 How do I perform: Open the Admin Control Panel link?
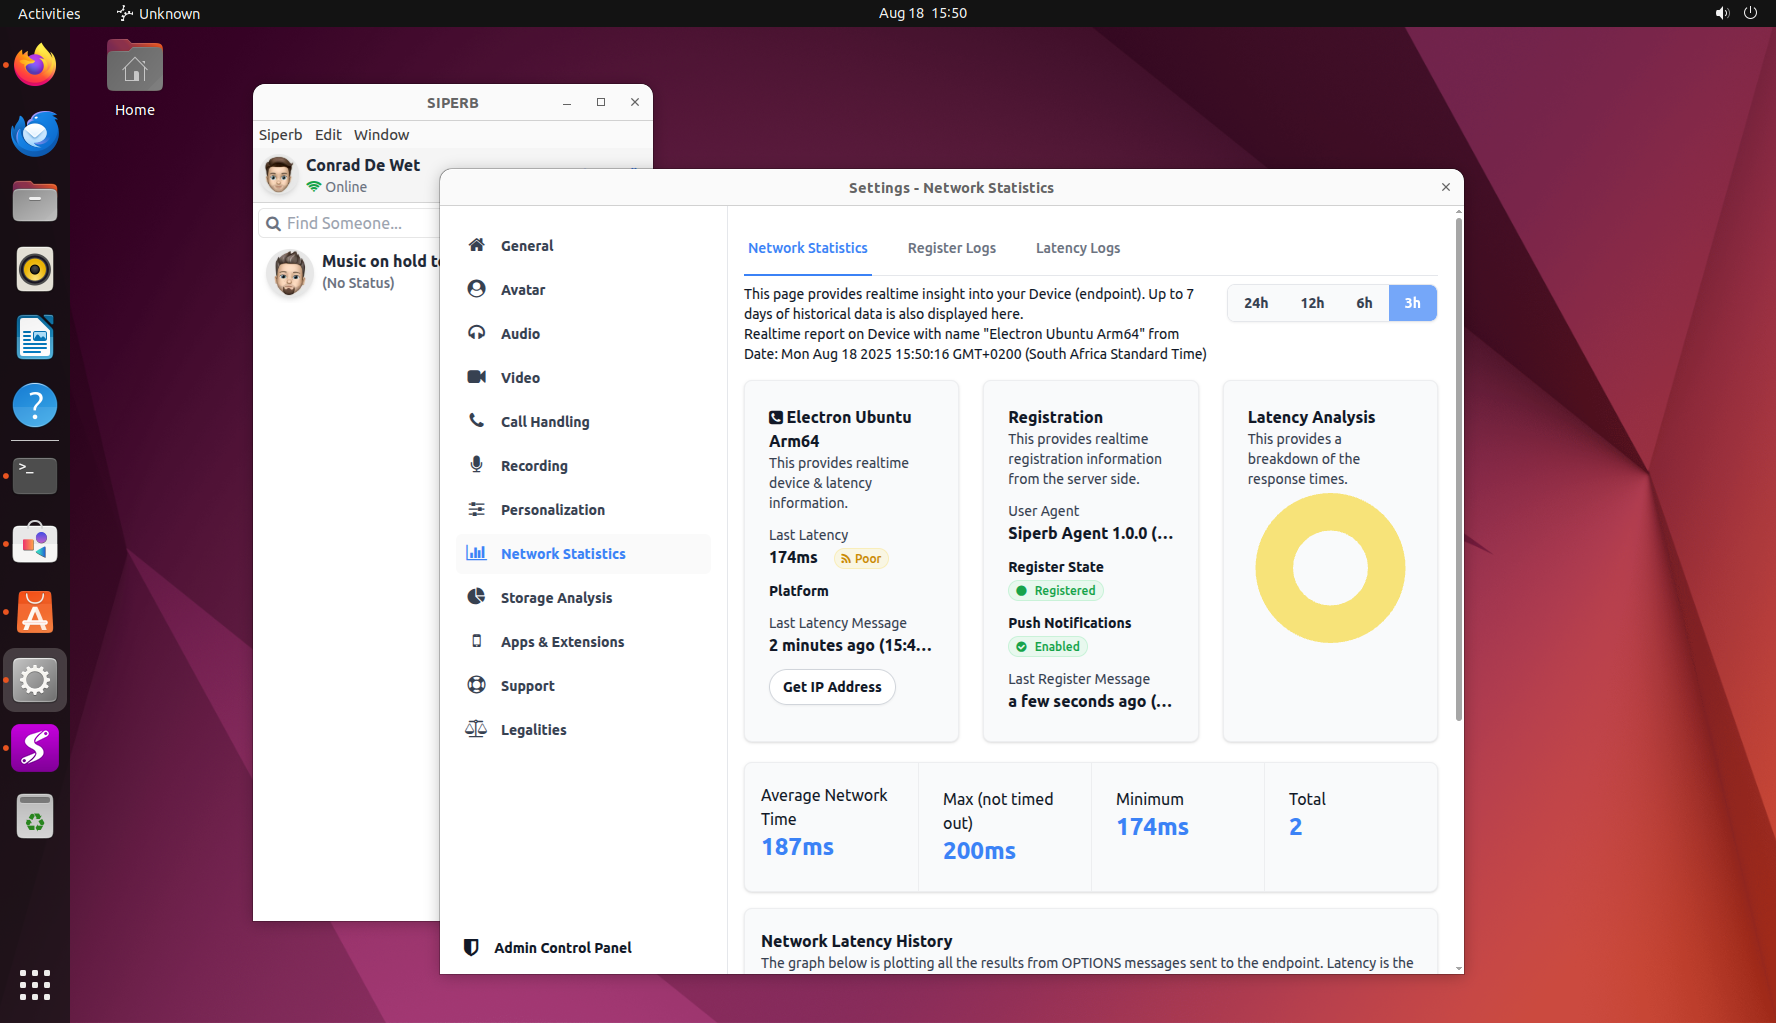click(562, 948)
